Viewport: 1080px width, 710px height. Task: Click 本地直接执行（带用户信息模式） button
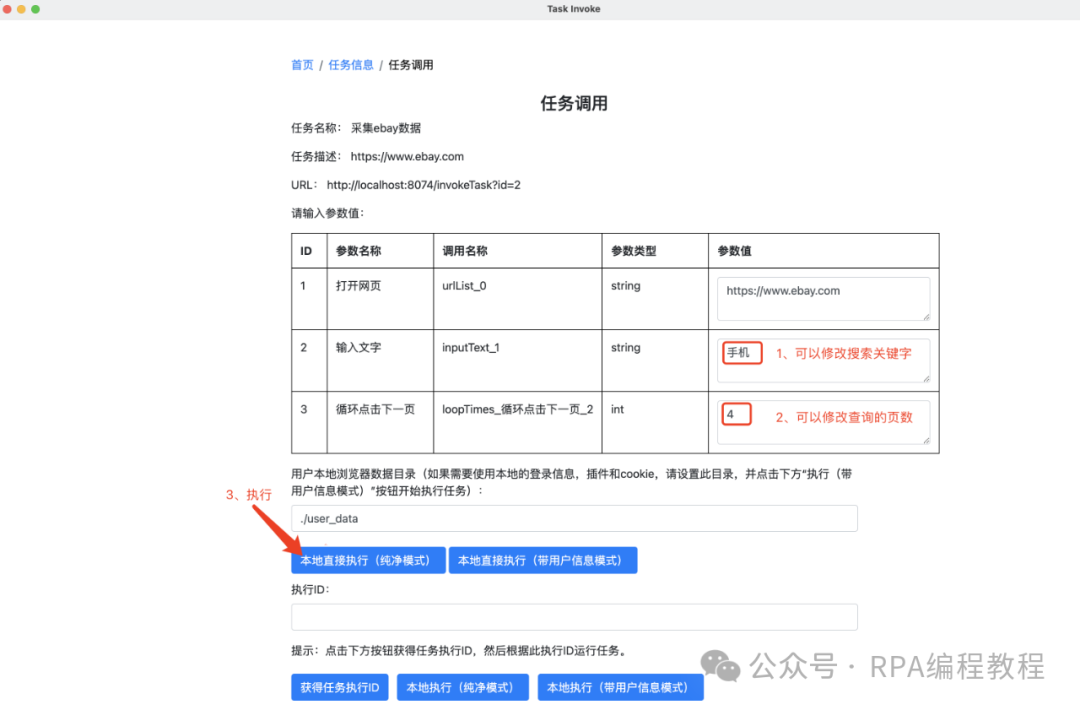tap(543, 561)
